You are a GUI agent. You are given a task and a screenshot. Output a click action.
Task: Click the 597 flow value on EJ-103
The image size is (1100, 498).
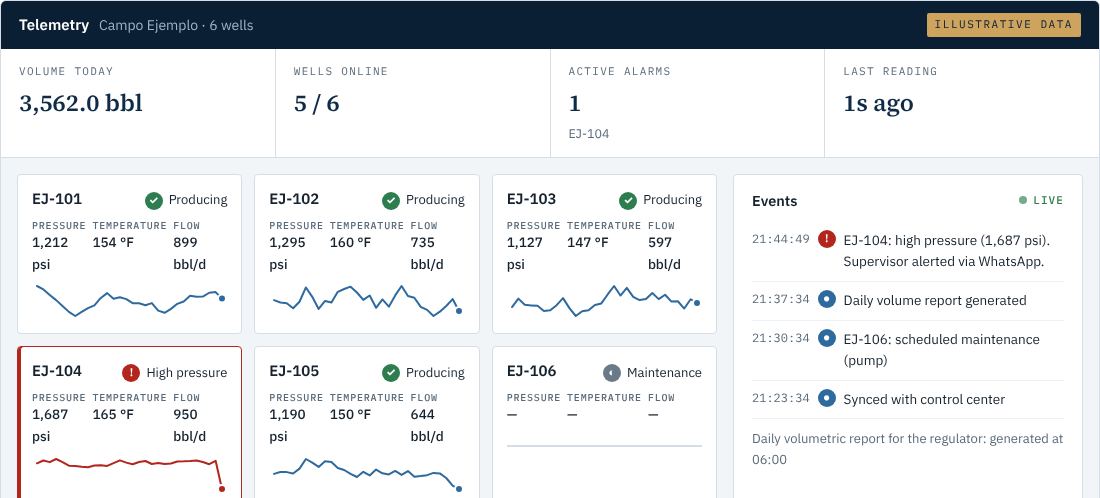(659, 243)
